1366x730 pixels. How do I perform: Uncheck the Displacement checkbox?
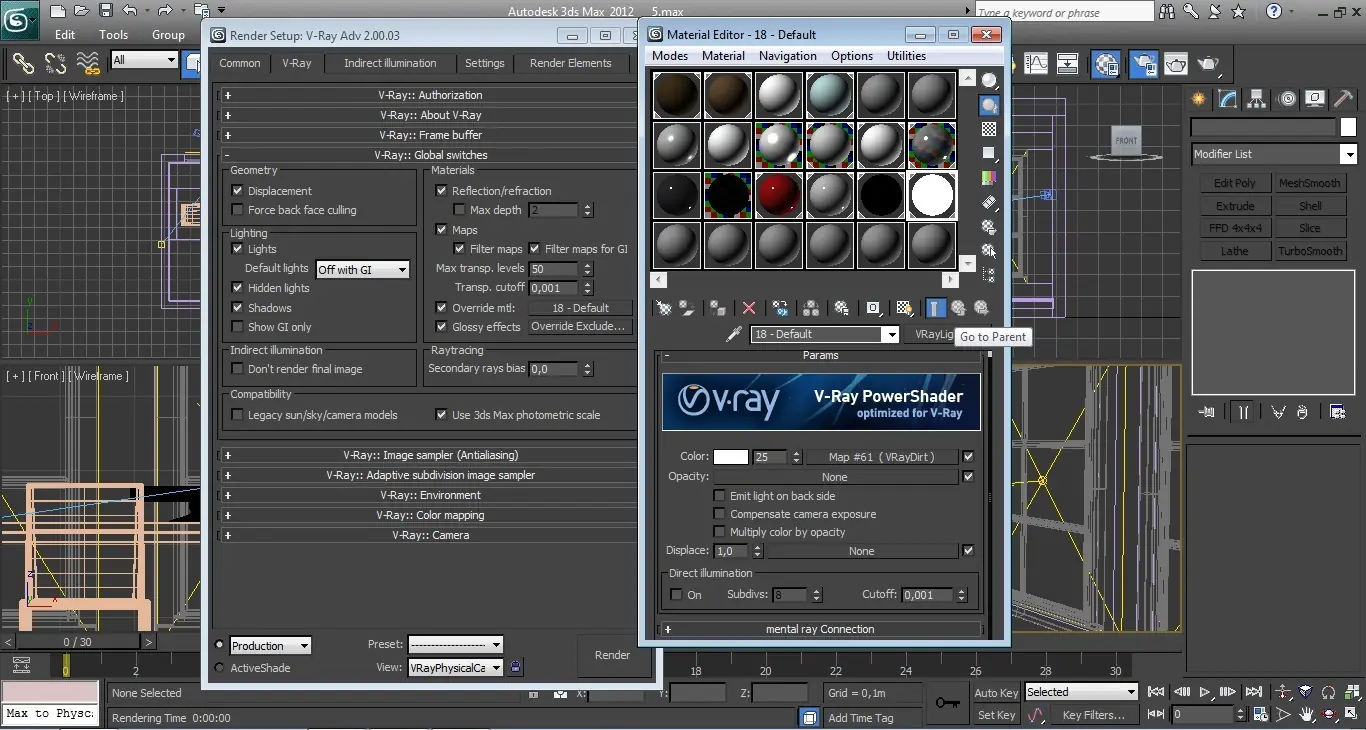click(237, 190)
